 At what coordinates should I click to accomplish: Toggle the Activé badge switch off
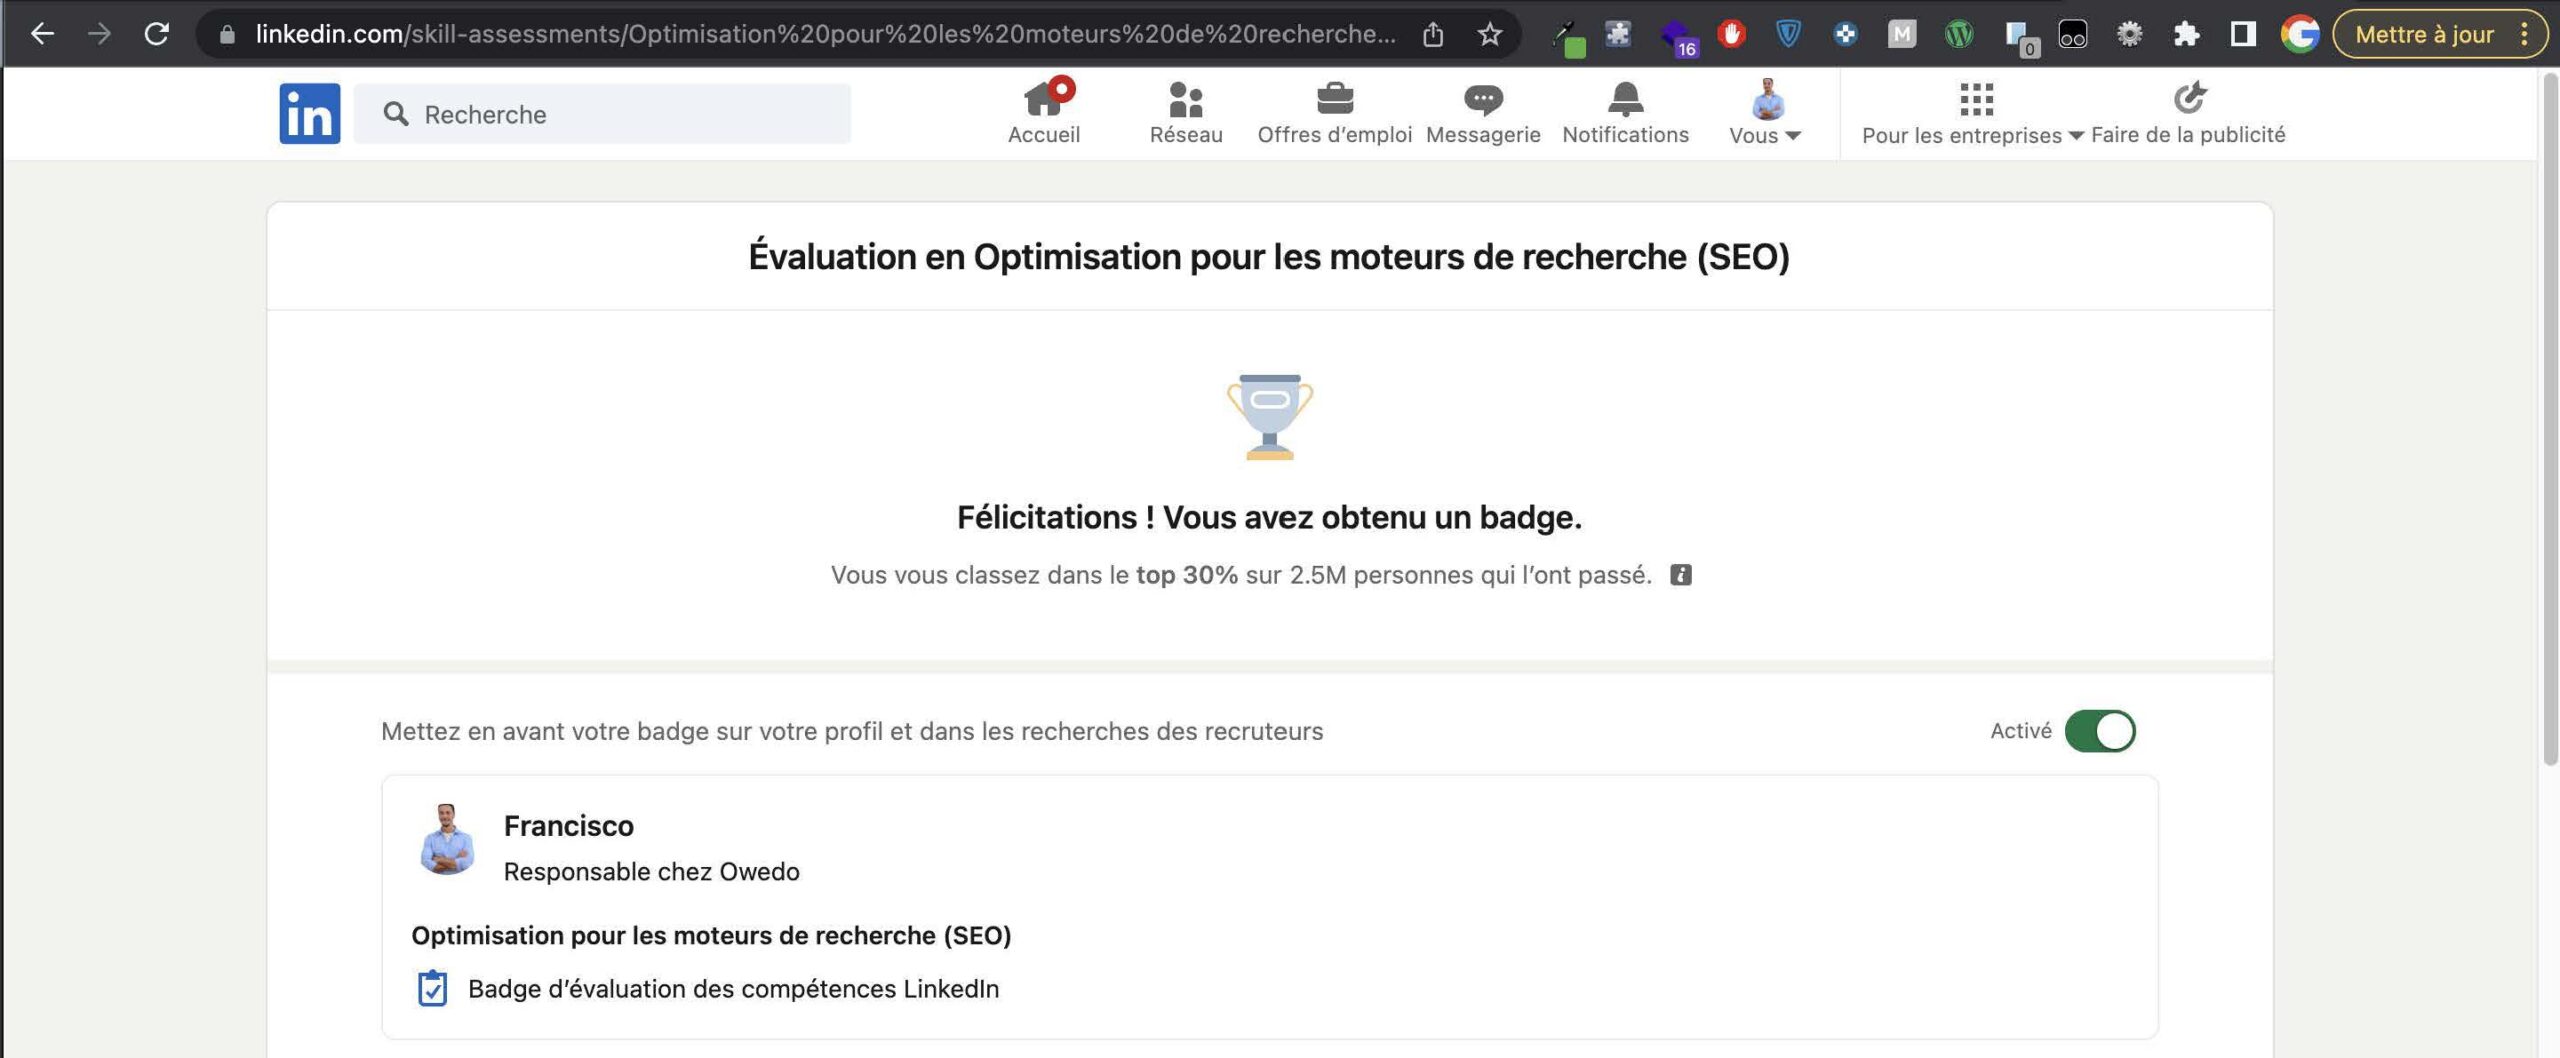coord(2100,731)
